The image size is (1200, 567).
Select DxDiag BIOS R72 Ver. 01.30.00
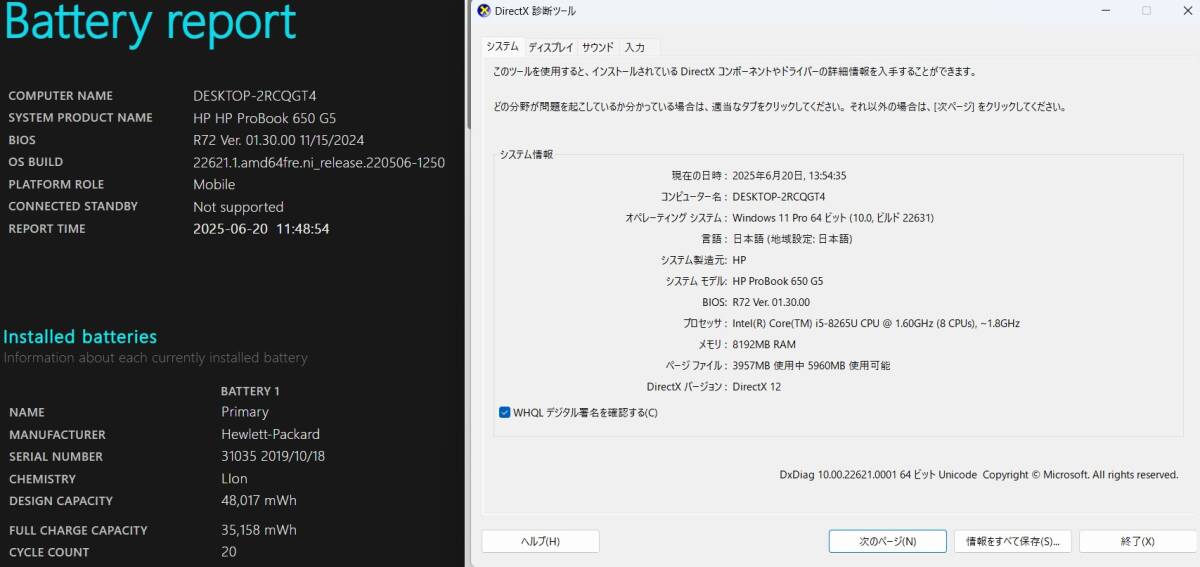[771, 302]
